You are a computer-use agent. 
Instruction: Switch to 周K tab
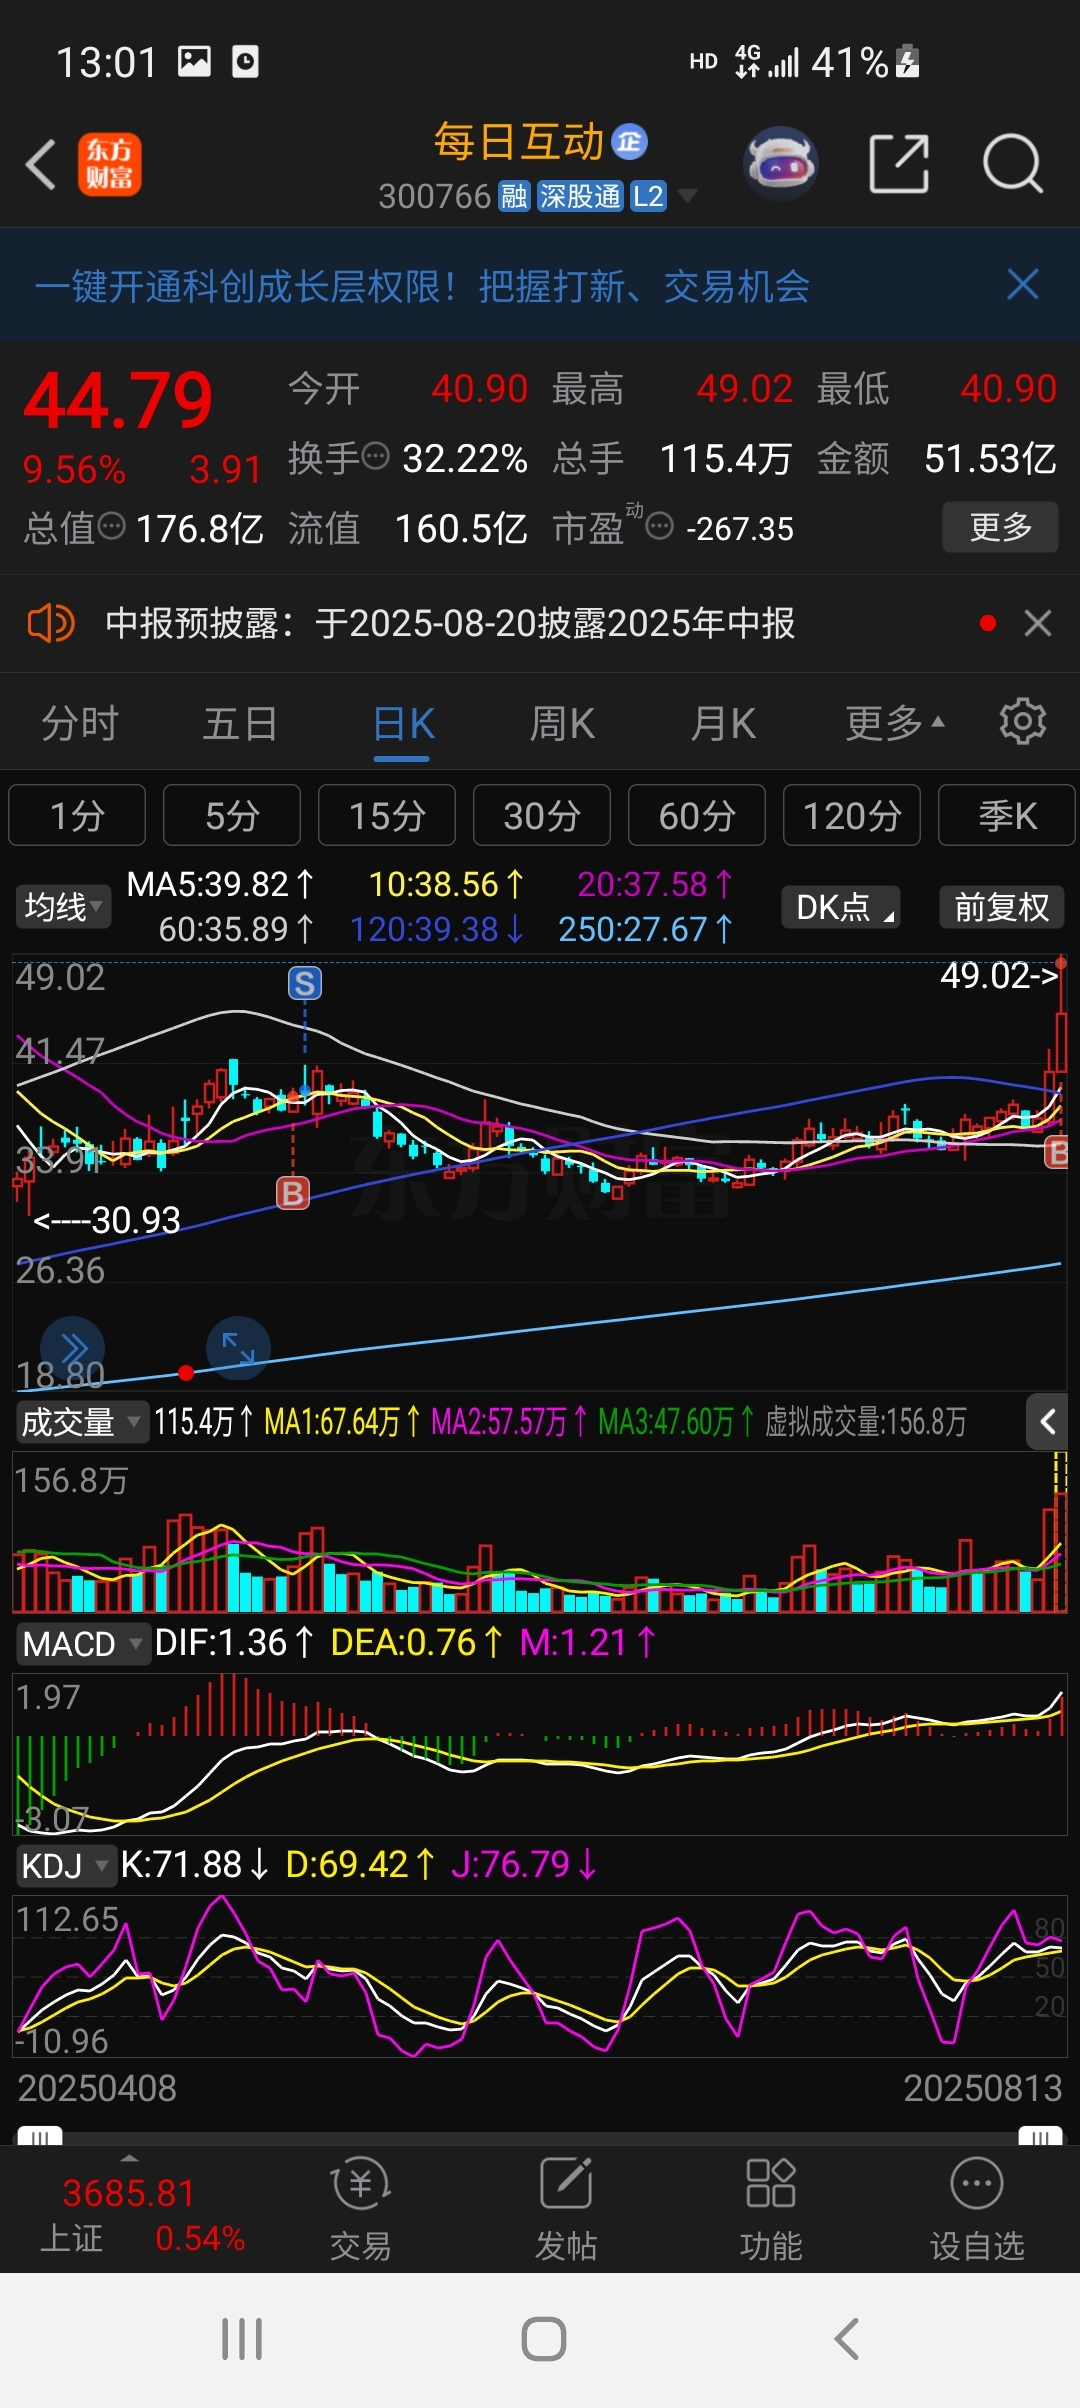pyautogui.click(x=562, y=723)
